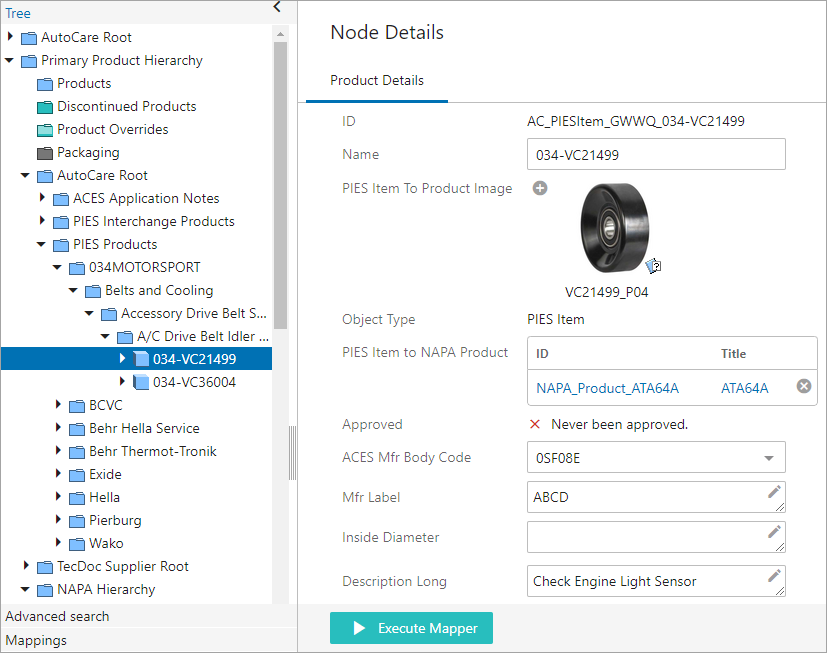Run the Execute Mapper button
Image resolution: width=827 pixels, height=653 pixels.
pos(411,628)
